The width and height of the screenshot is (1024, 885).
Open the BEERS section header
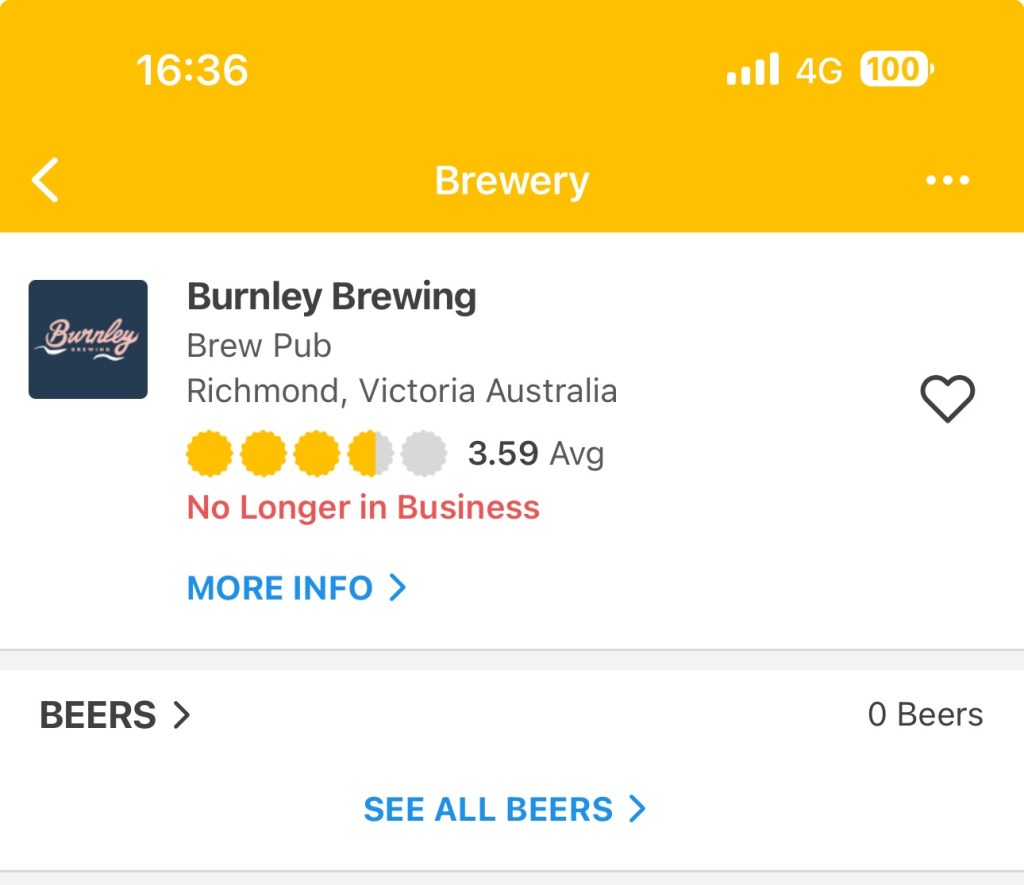tap(98, 715)
